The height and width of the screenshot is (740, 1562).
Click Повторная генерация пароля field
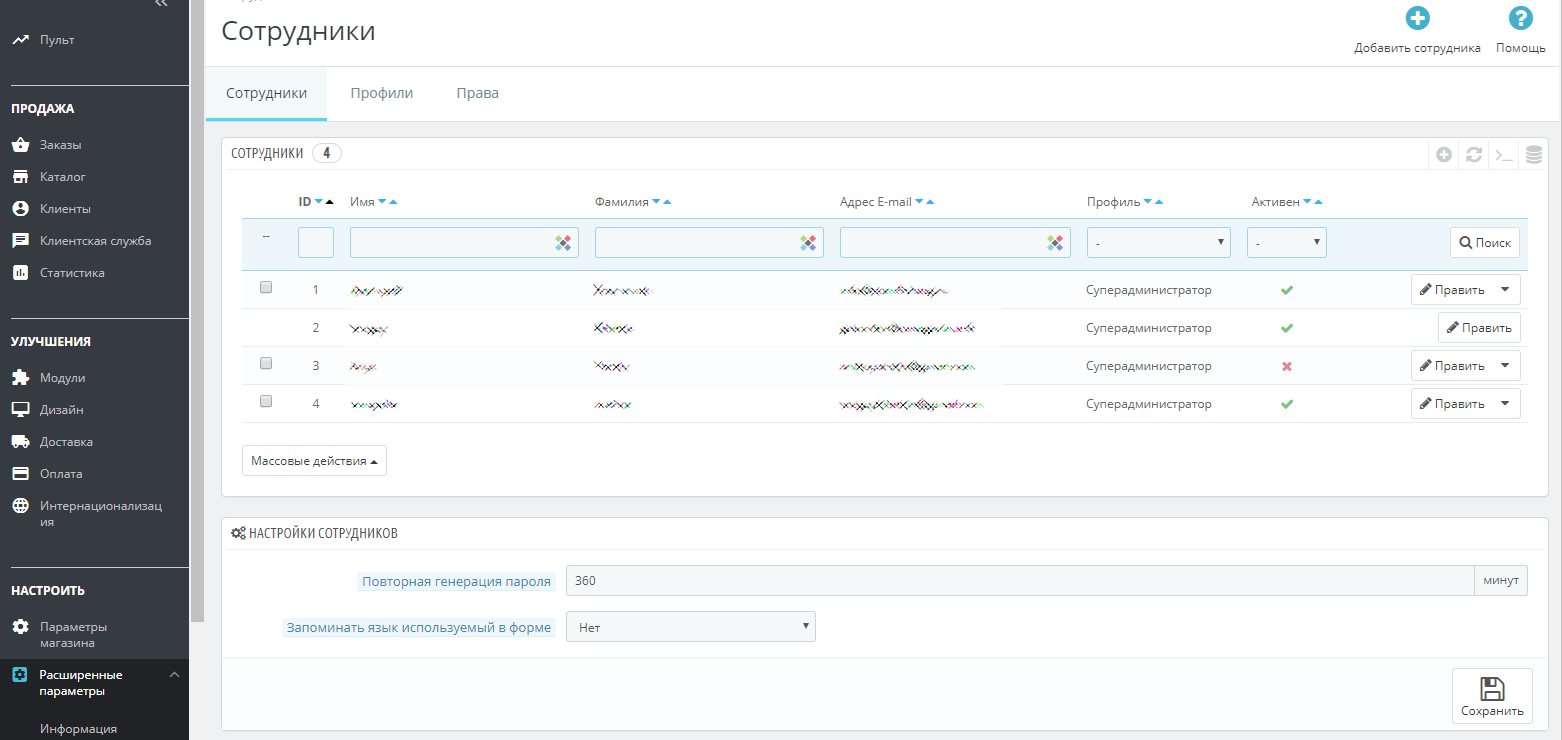tap(1020, 581)
